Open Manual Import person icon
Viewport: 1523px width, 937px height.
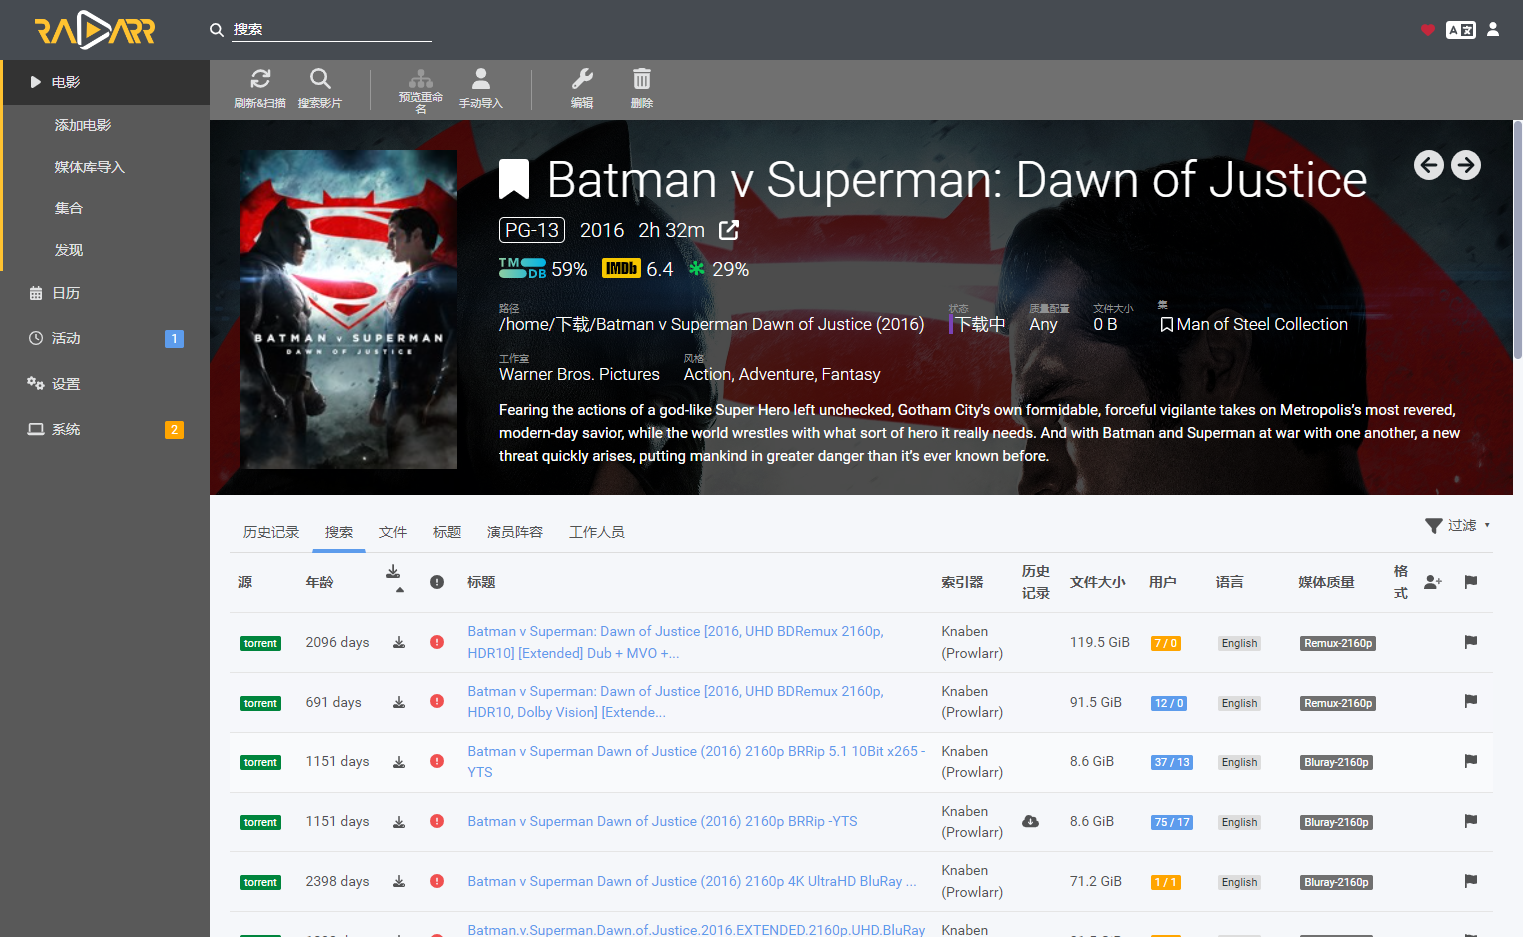tap(481, 79)
